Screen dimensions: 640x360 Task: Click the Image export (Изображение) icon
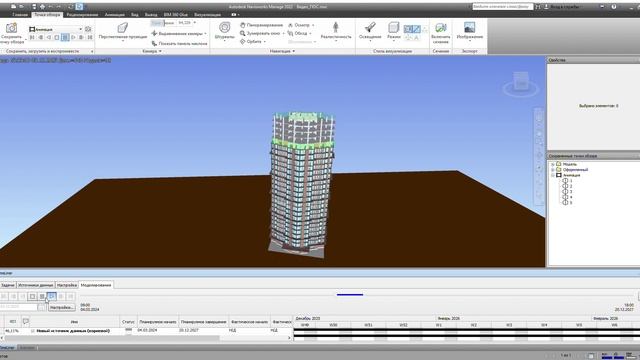(x=469, y=27)
